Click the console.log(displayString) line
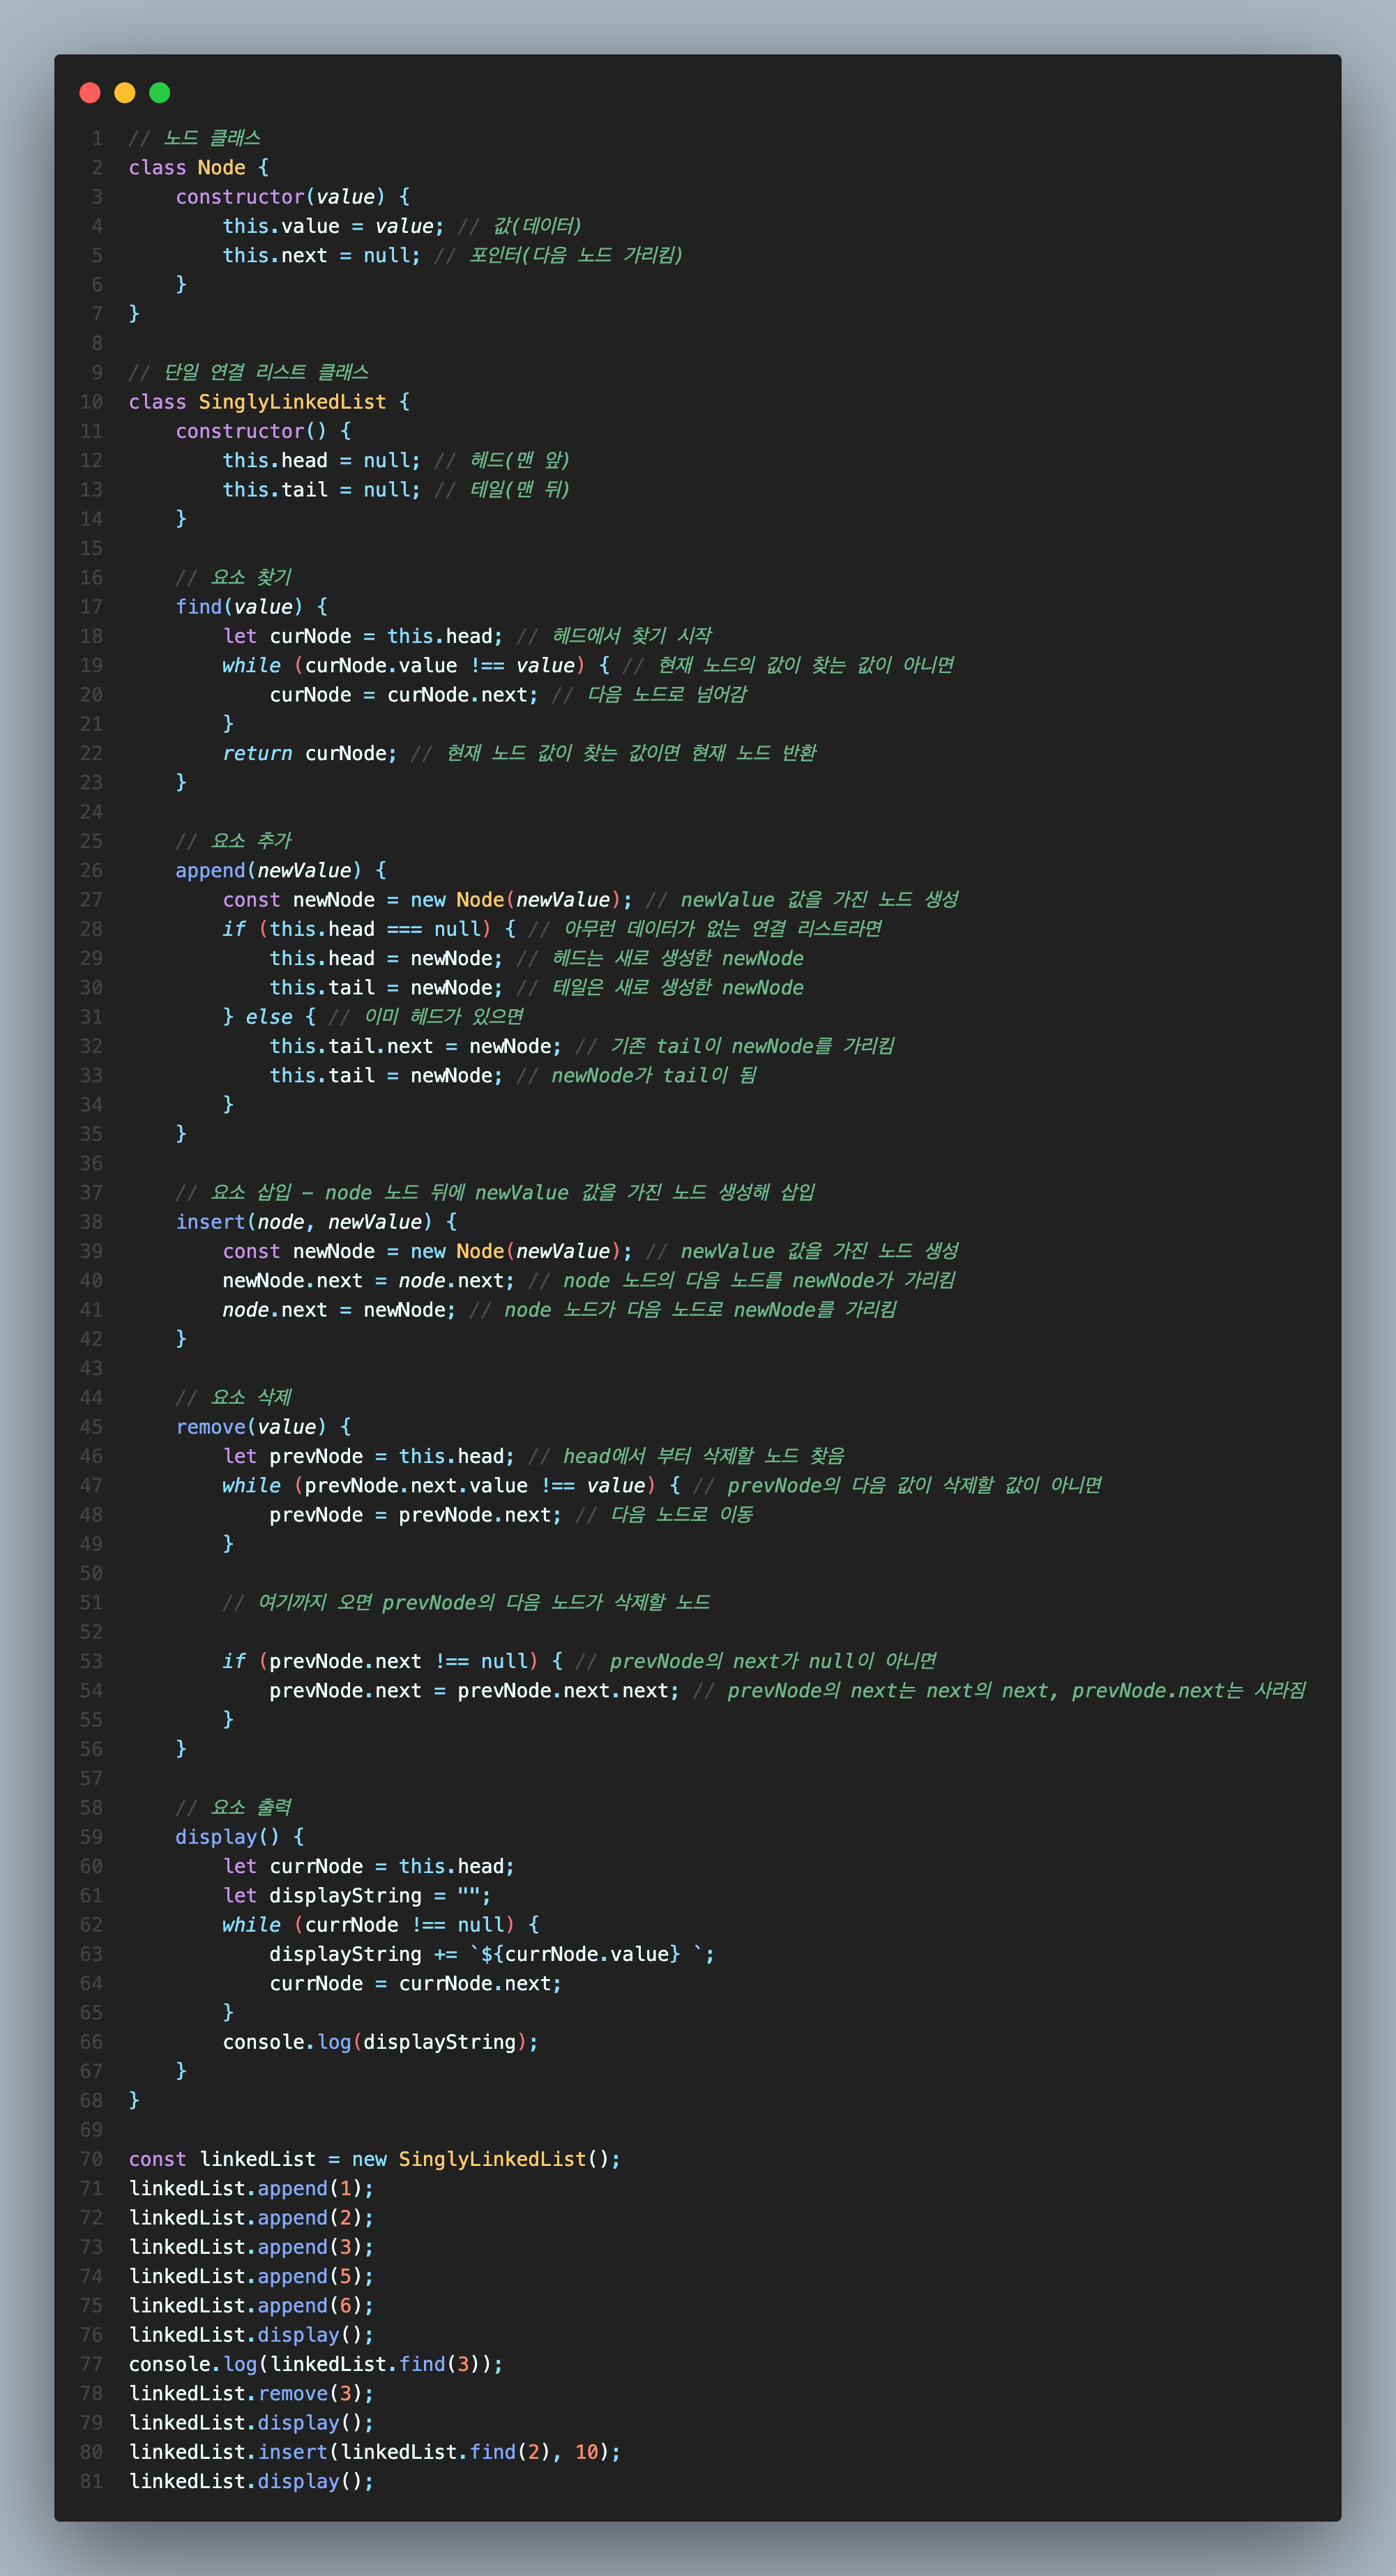The height and width of the screenshot is (2576, 1396). coord(379,2042)
